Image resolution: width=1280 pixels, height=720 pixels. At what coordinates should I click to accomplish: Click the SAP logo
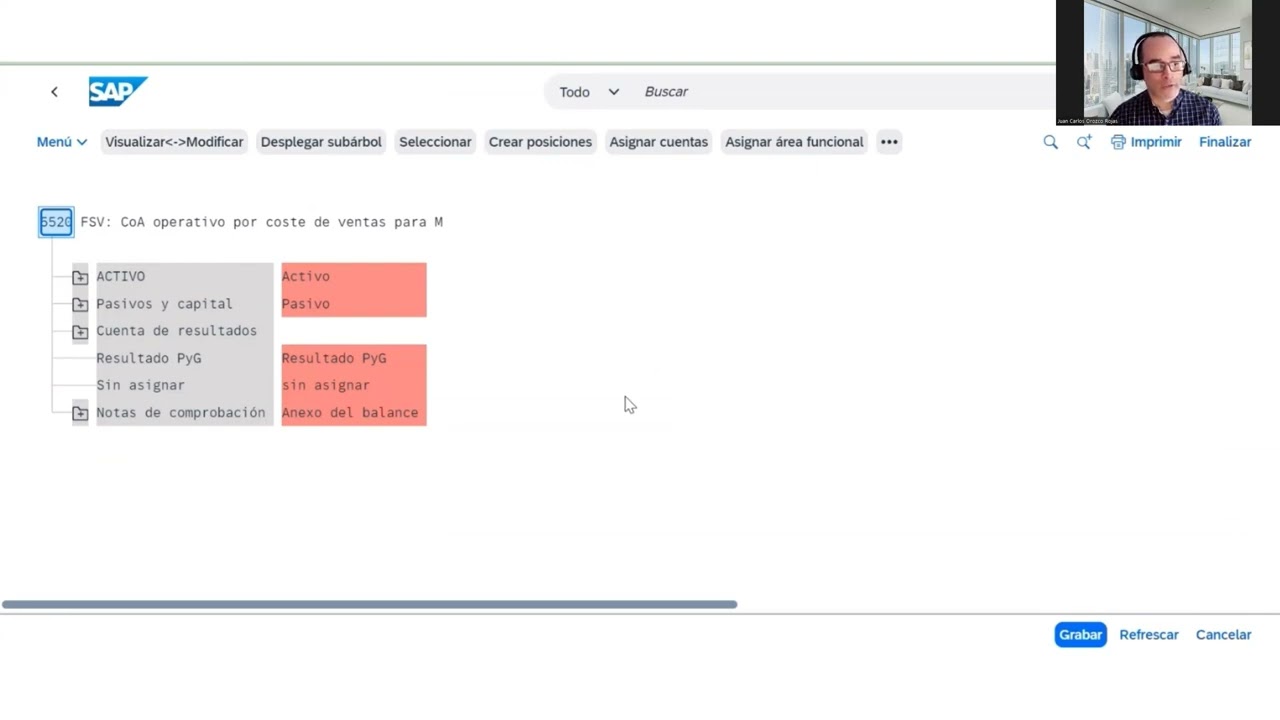(x=117, y=91)
